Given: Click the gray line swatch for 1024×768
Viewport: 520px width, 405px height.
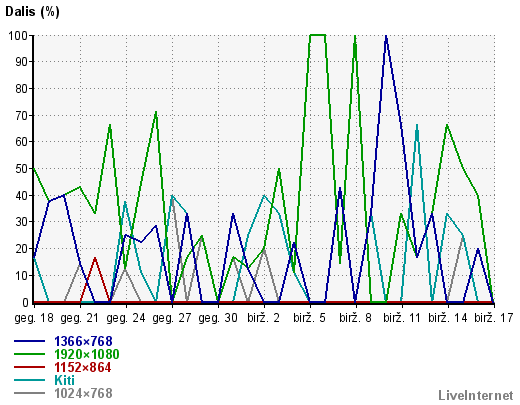Looking at the screenshot, I should pos(29,393).
